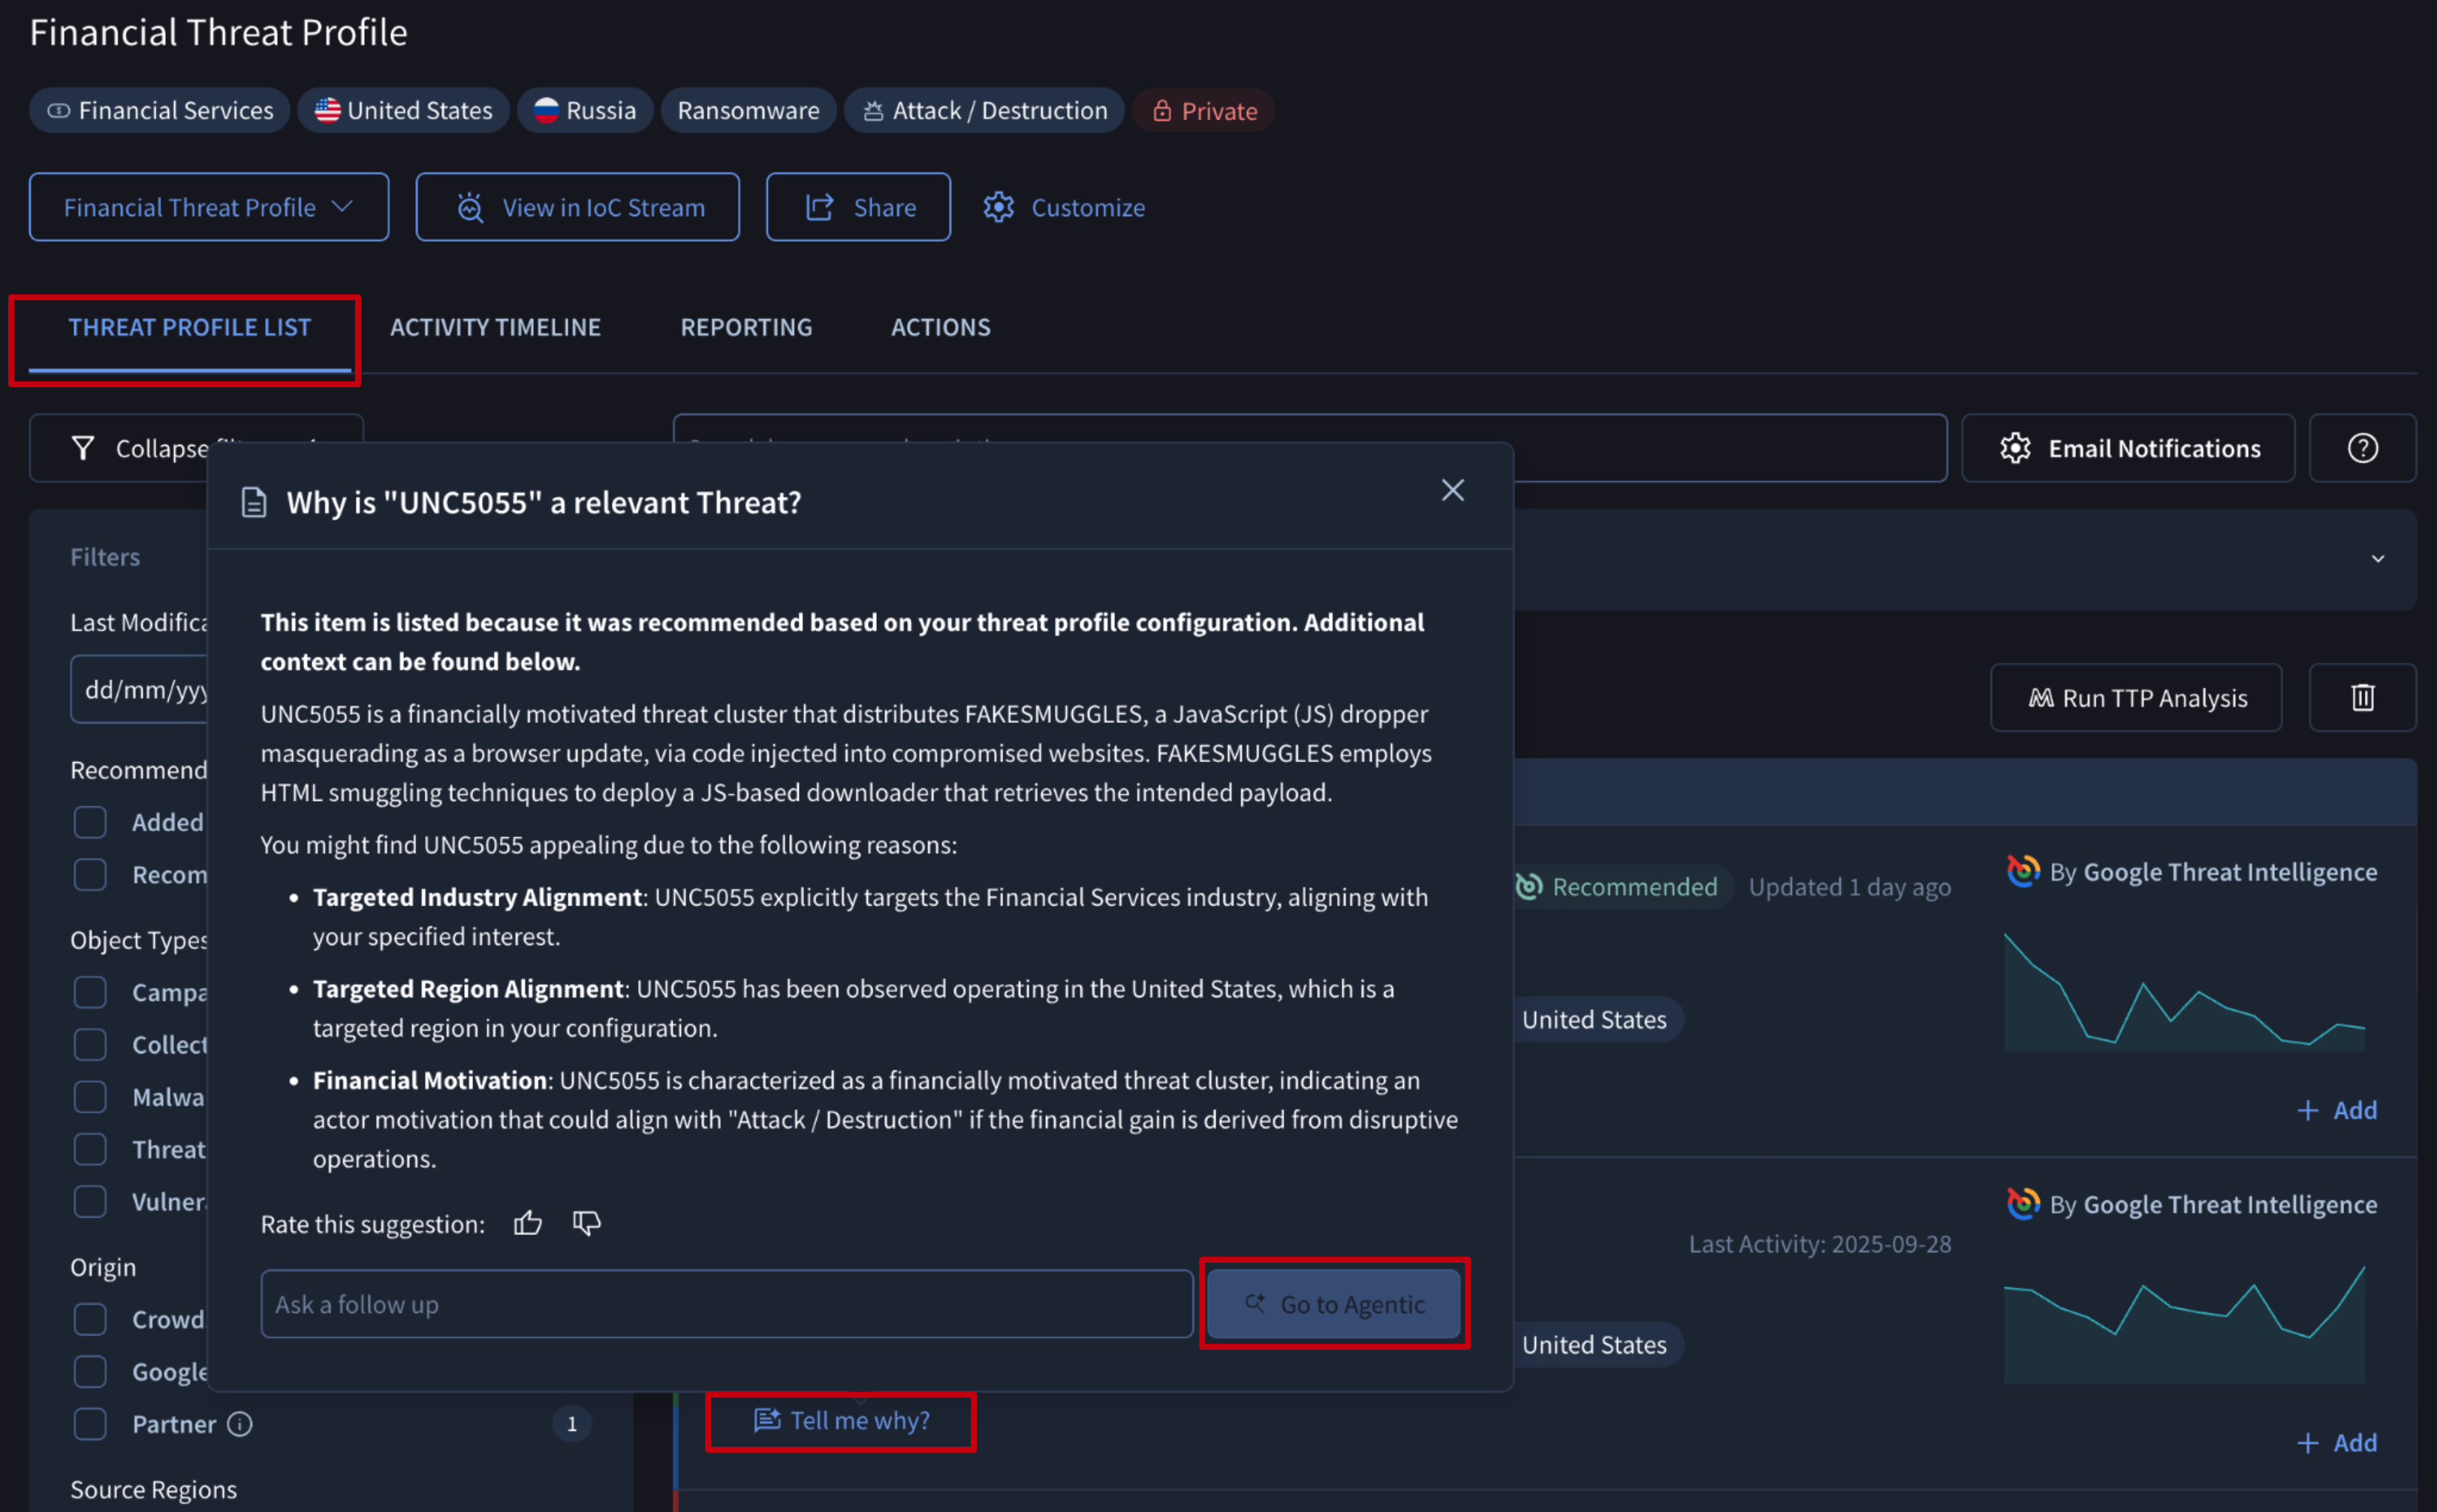Tick the Partner origin checkbox
The height and width of the screenshot is (1512, 2437).
tap(90, 1423)
